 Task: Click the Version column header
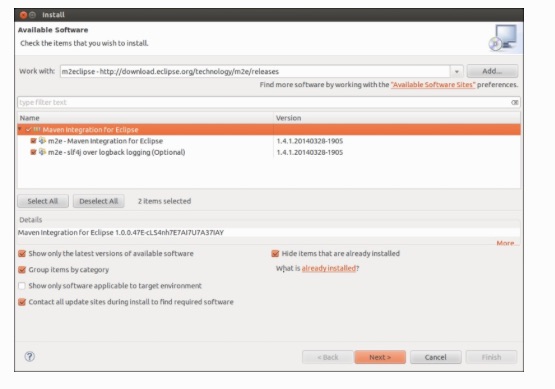[x=397, y=118]
